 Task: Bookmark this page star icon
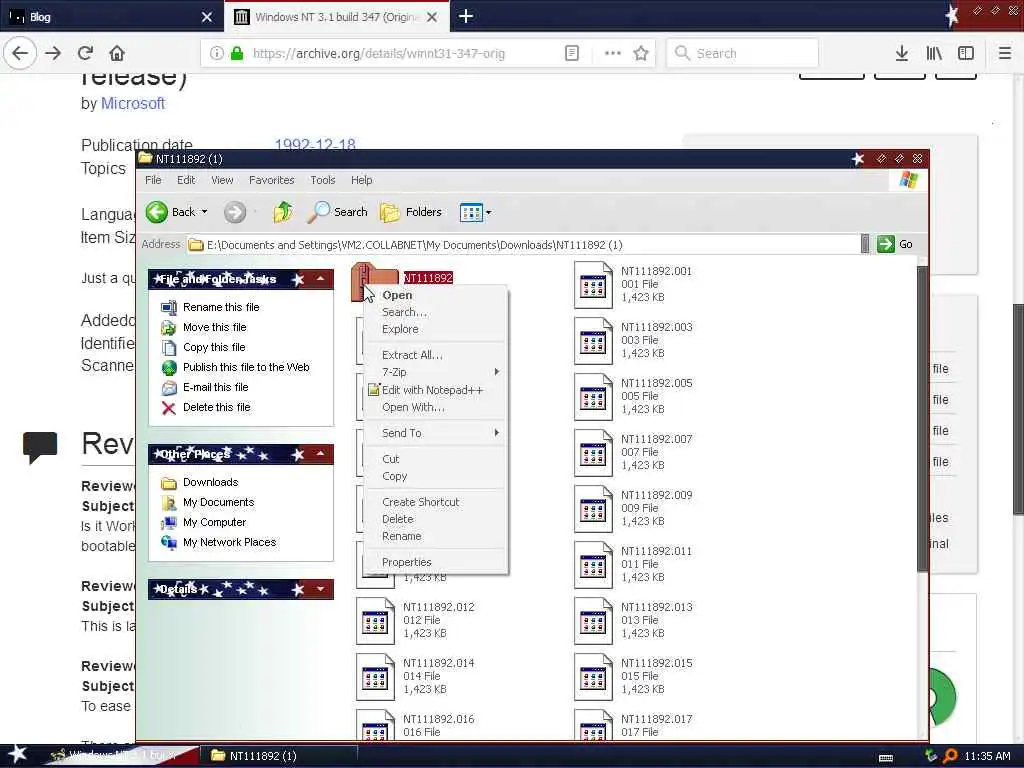(x=641, y=54)
